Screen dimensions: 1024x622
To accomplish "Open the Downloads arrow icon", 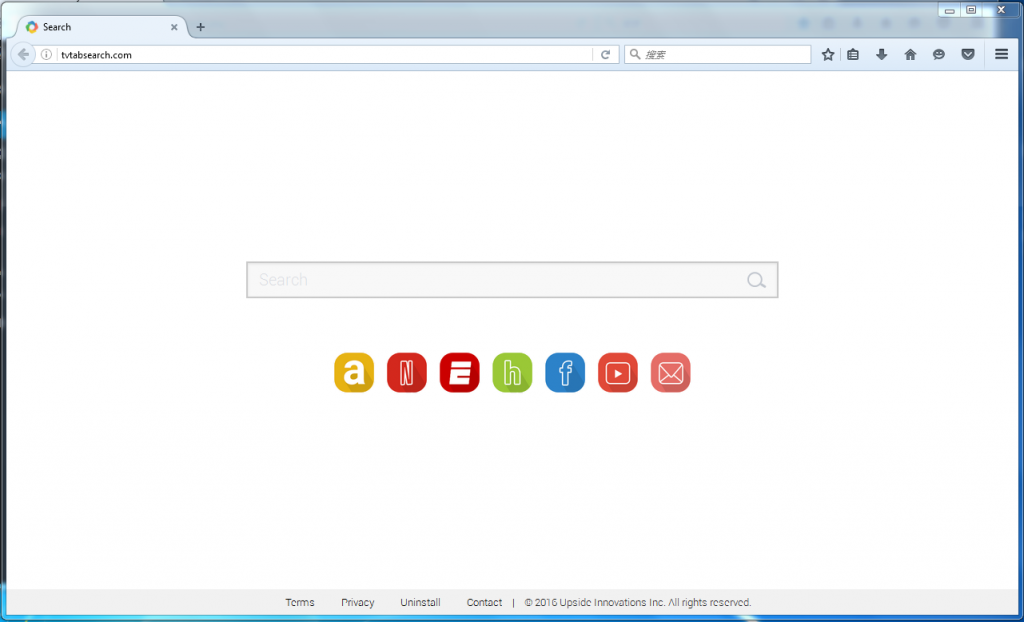I will pyautogui.click(x=882, y=55).
